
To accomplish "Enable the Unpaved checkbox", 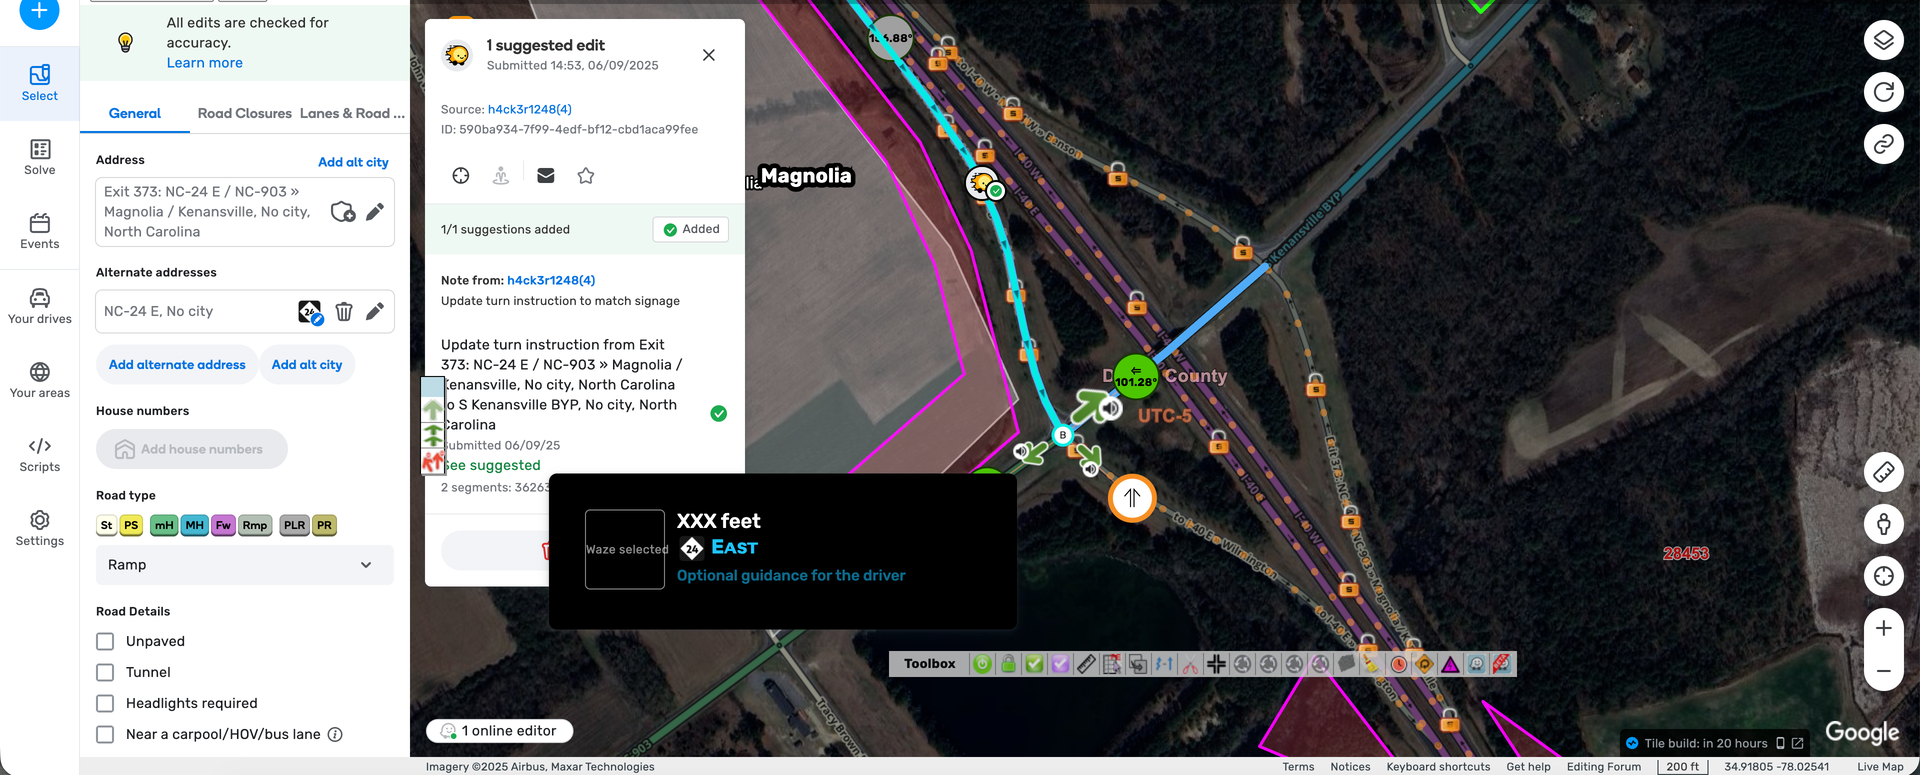I will [x=105, y=641].
